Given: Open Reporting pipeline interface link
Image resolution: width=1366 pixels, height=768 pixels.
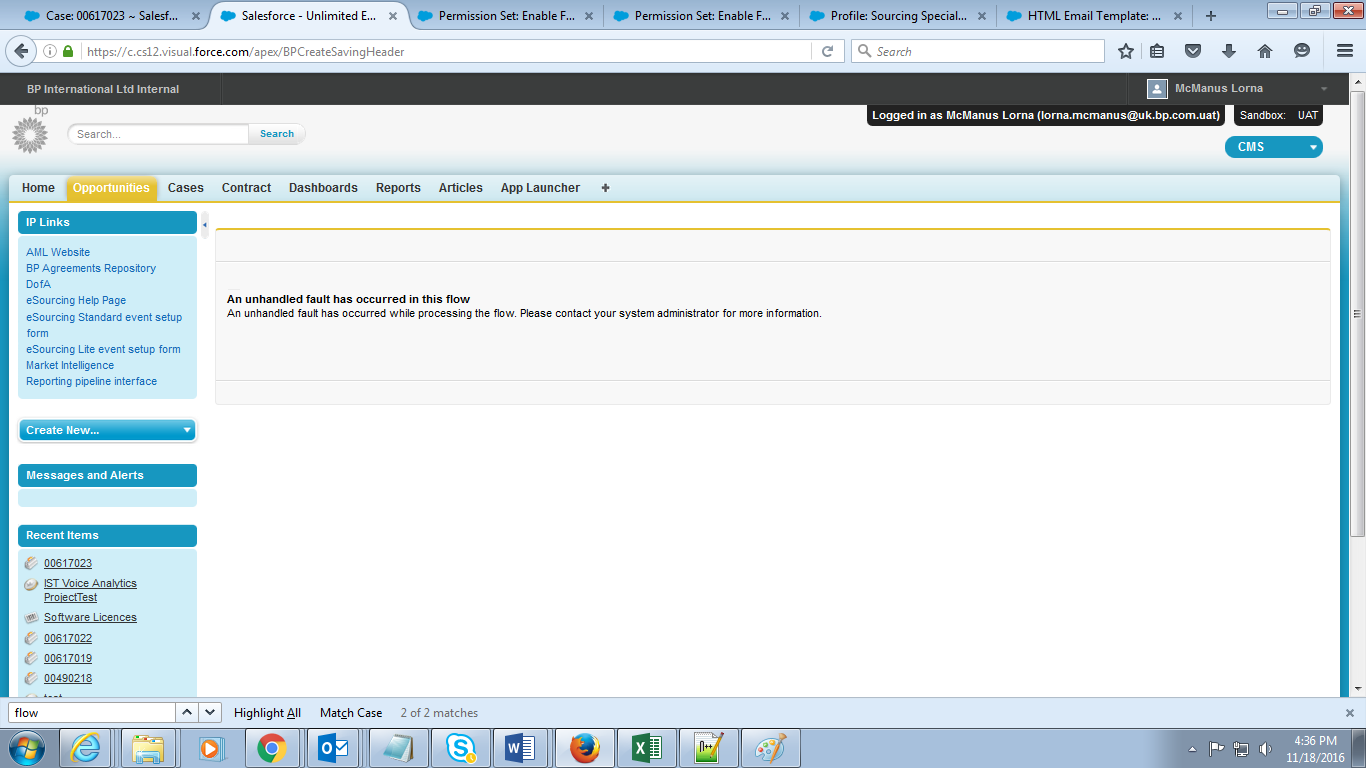Looking at the screenshot, I should click(91, 381).
